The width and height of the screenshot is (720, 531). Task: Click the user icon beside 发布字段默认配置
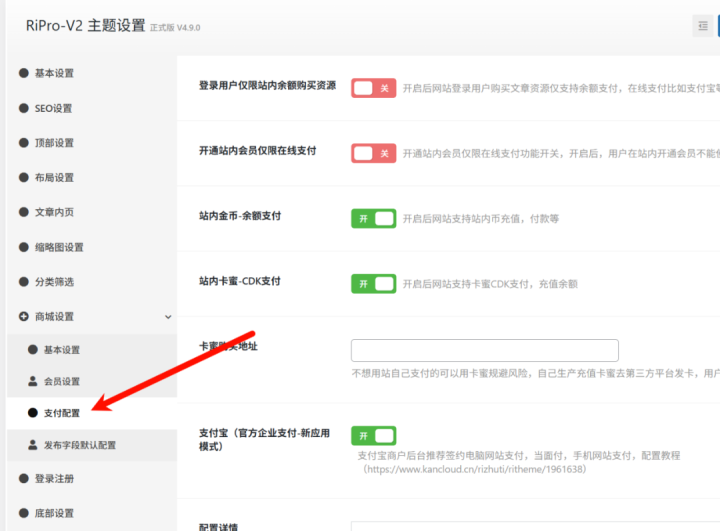pyautogui.click(x=33, y=445)
